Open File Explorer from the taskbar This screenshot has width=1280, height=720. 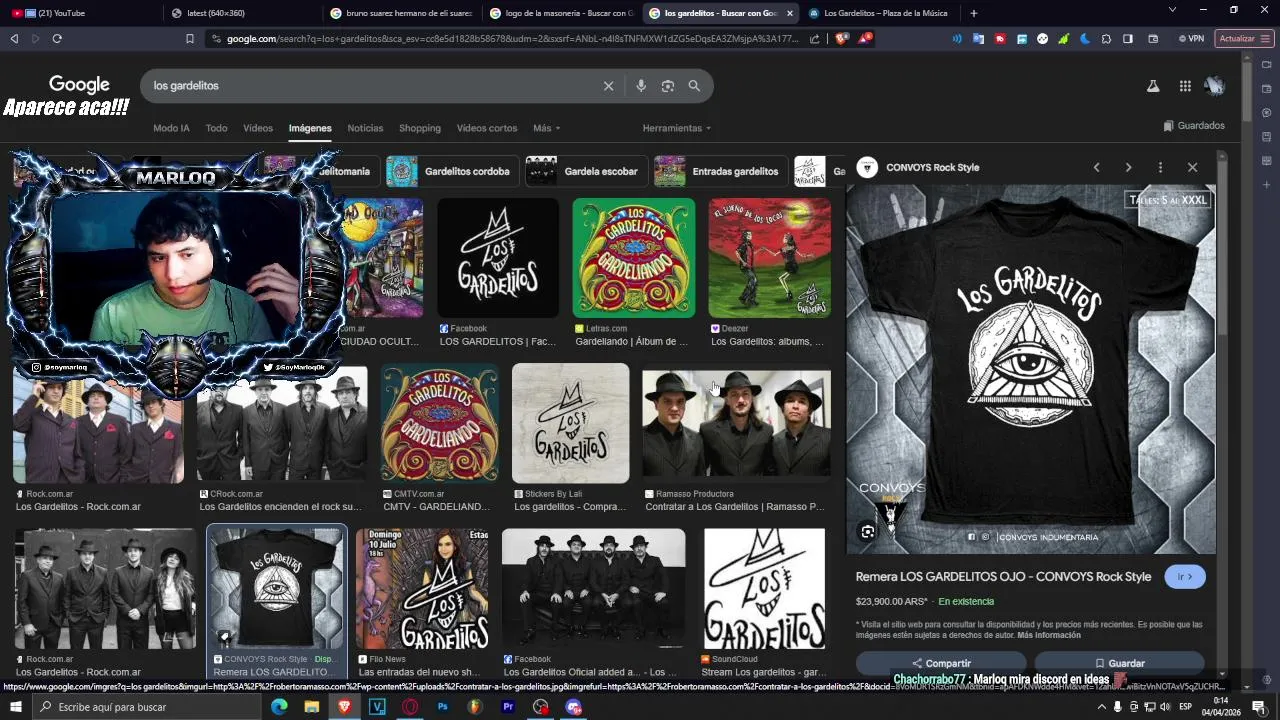pos(312,707)
